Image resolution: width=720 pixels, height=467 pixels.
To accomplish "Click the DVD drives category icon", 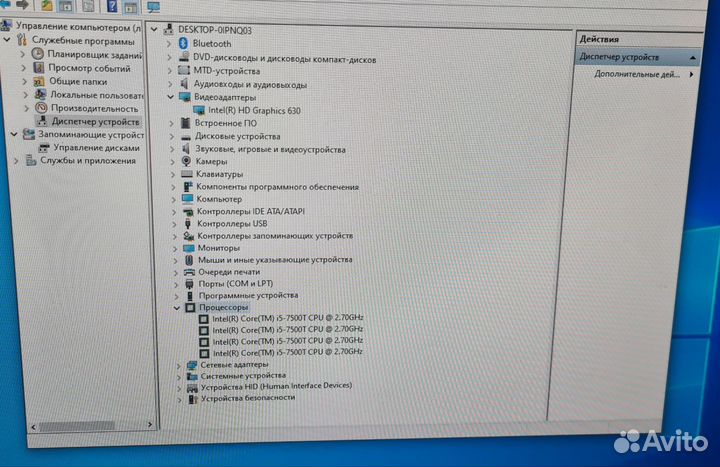I will (x=184, y=57).
